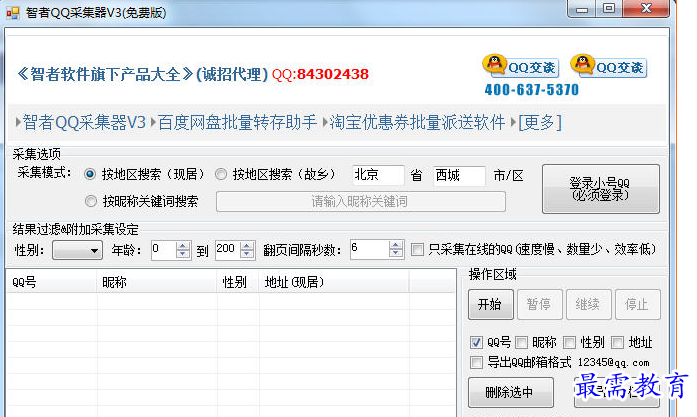Decrease the minimum 年龄 value
697x417 pixels.
click(x=183, y=254)
